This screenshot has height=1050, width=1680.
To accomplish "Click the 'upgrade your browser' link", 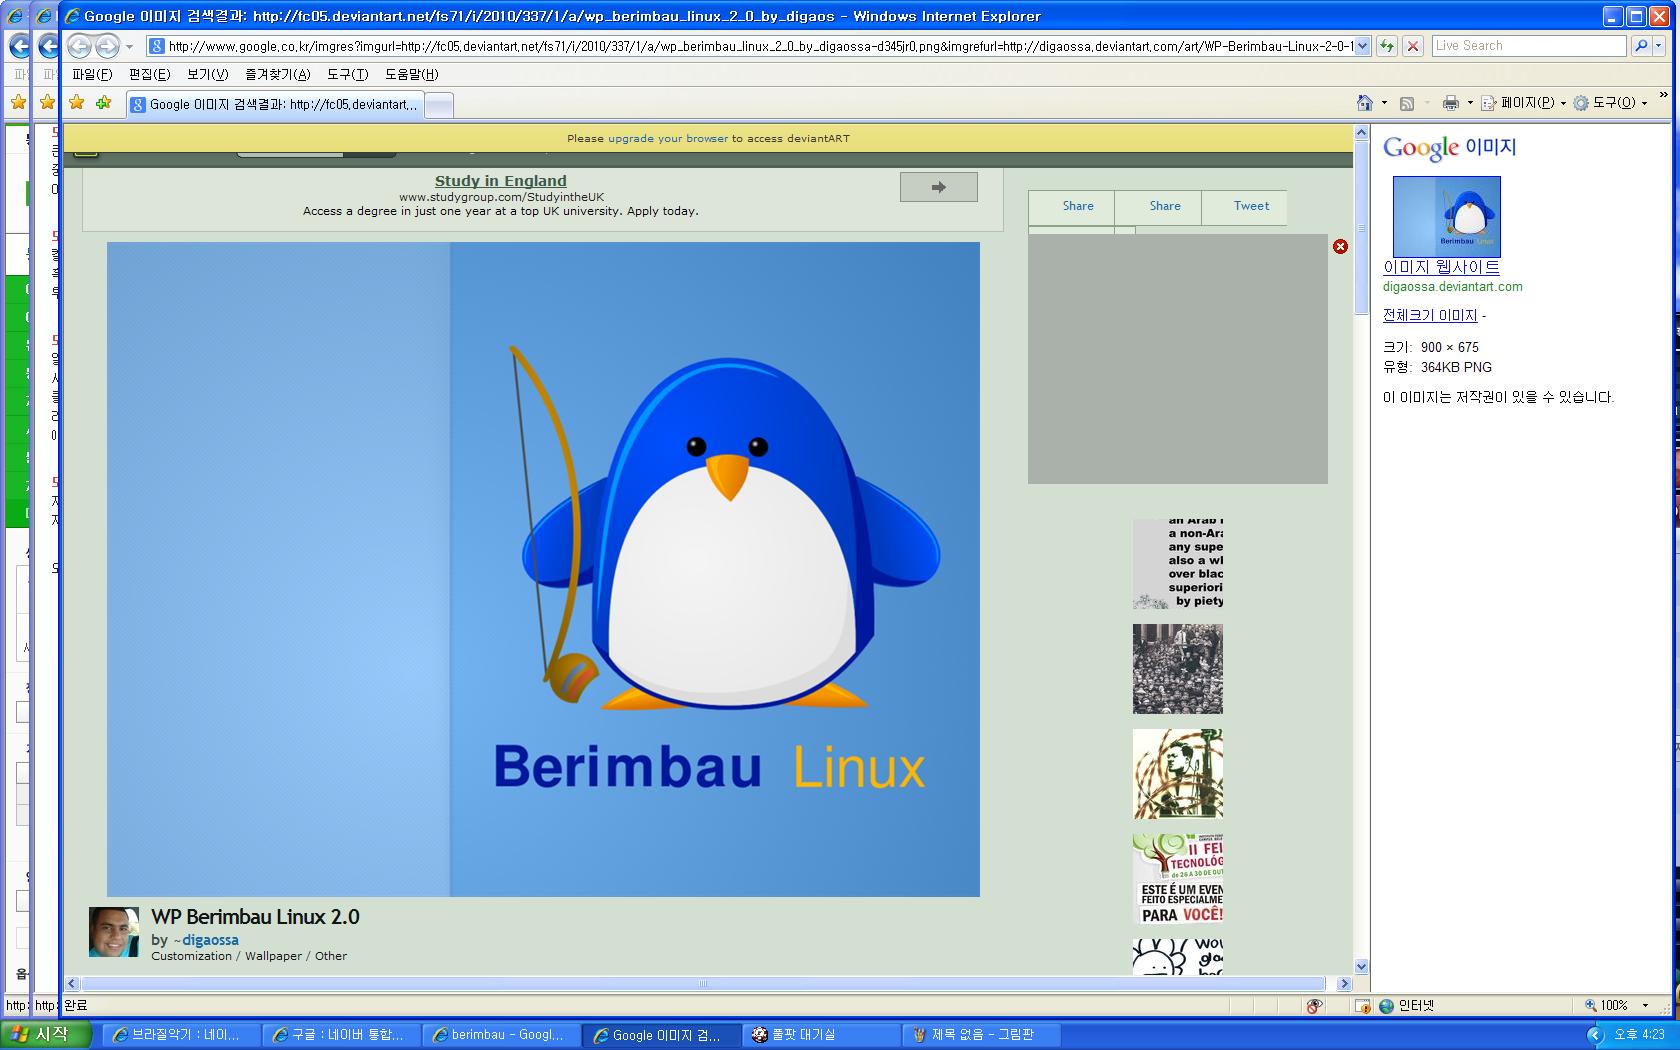I will (668, 139).
